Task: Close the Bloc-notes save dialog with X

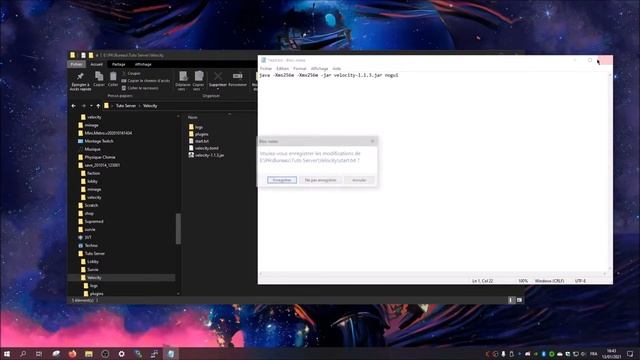Action: (372, 141)
